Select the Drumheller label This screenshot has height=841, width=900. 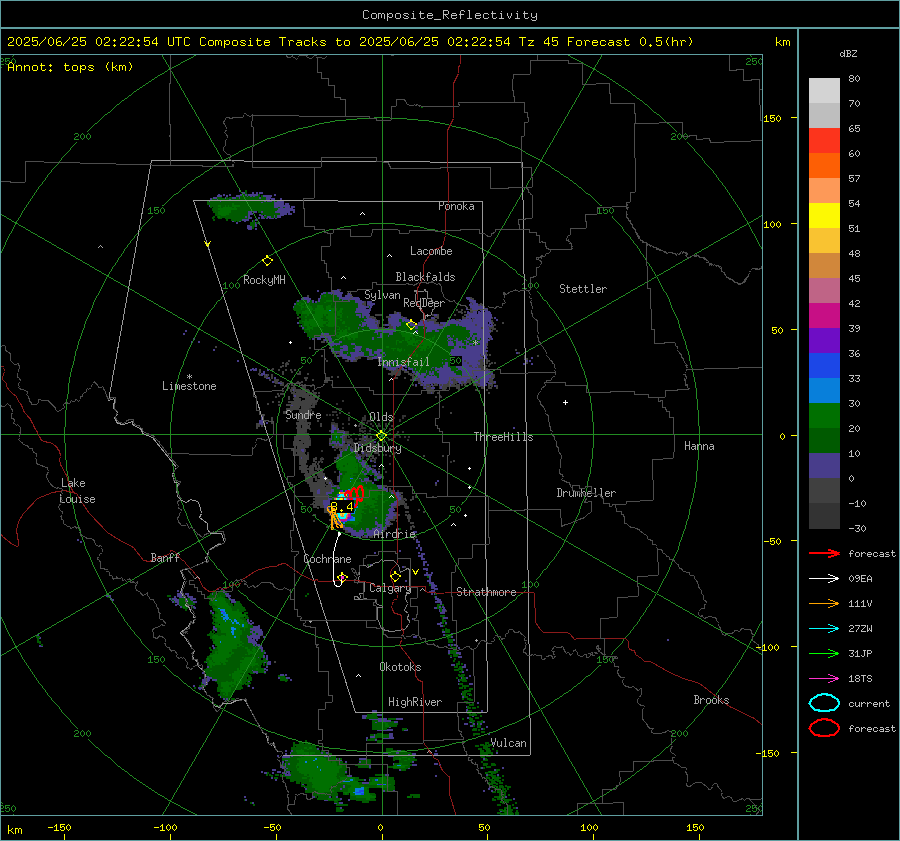[586, 493]
